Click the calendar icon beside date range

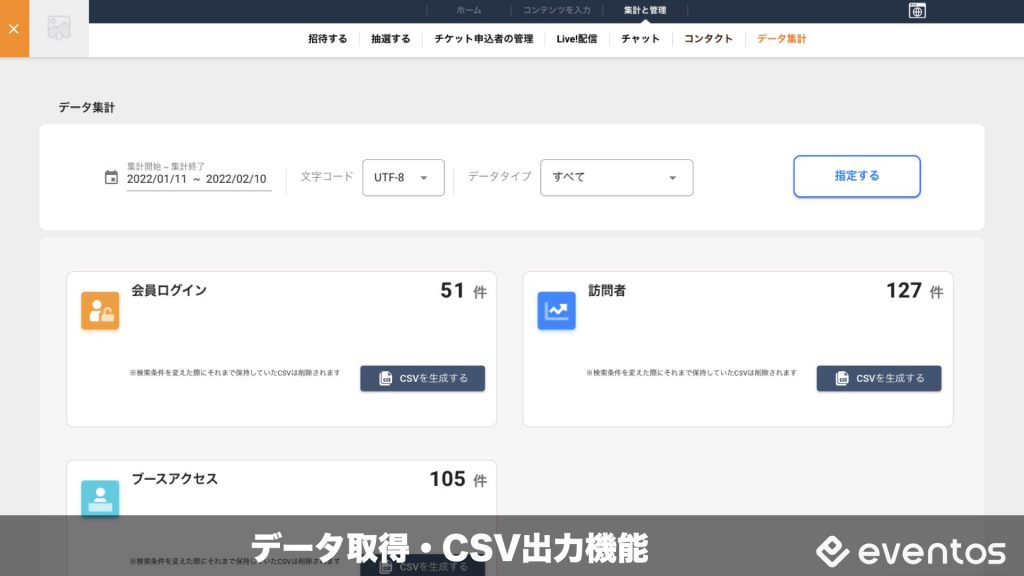click(111, 178)
